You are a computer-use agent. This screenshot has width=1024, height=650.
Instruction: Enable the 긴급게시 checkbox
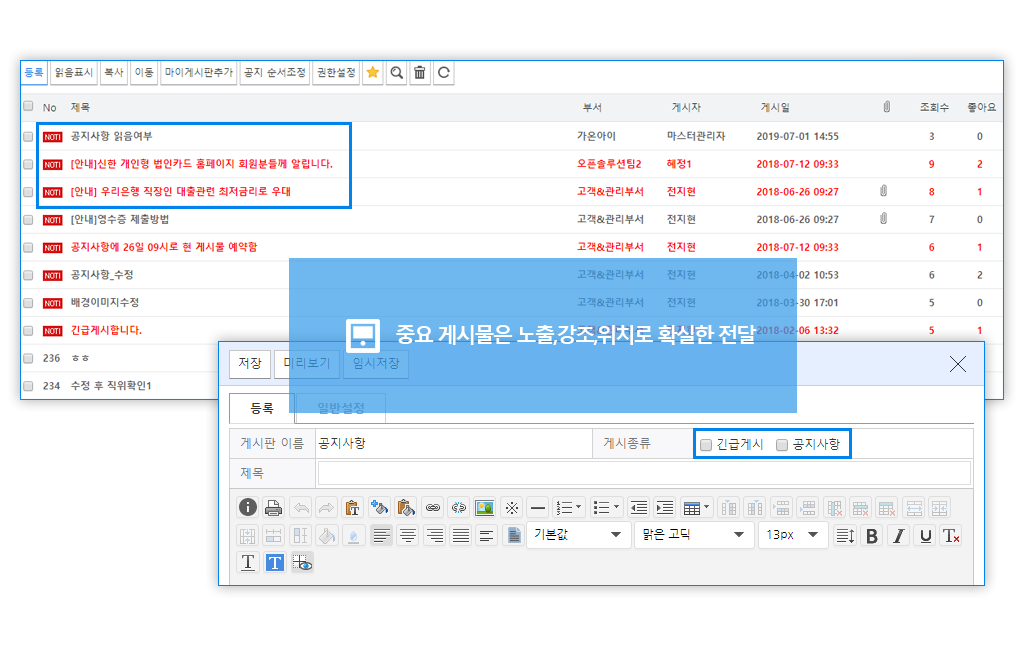click(706, 445)
